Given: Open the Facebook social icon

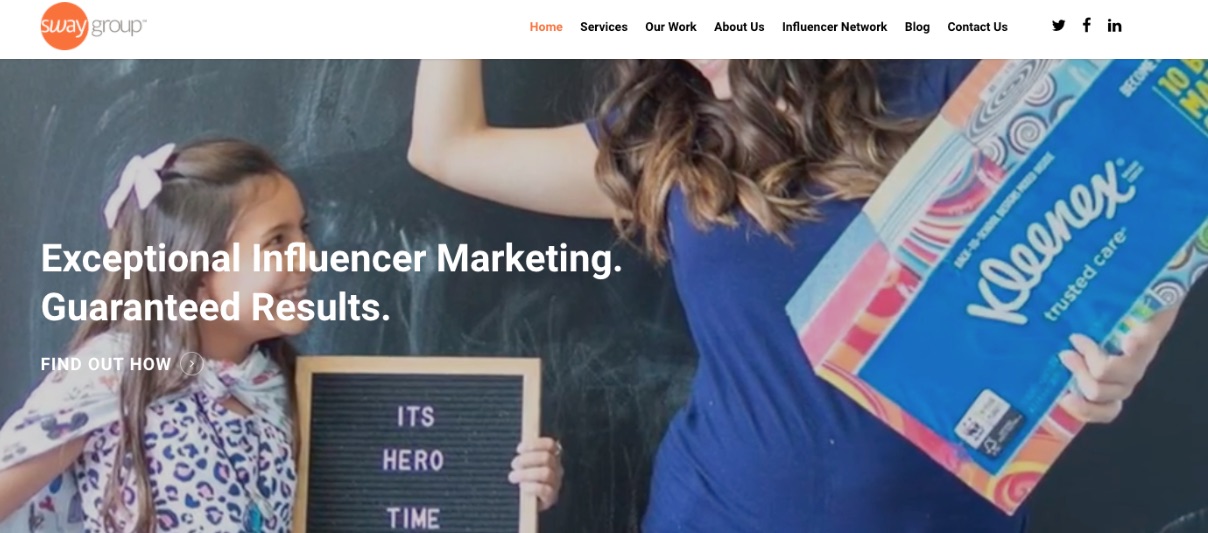Looking at the screenshot, I should click(x=1086, y=26).
